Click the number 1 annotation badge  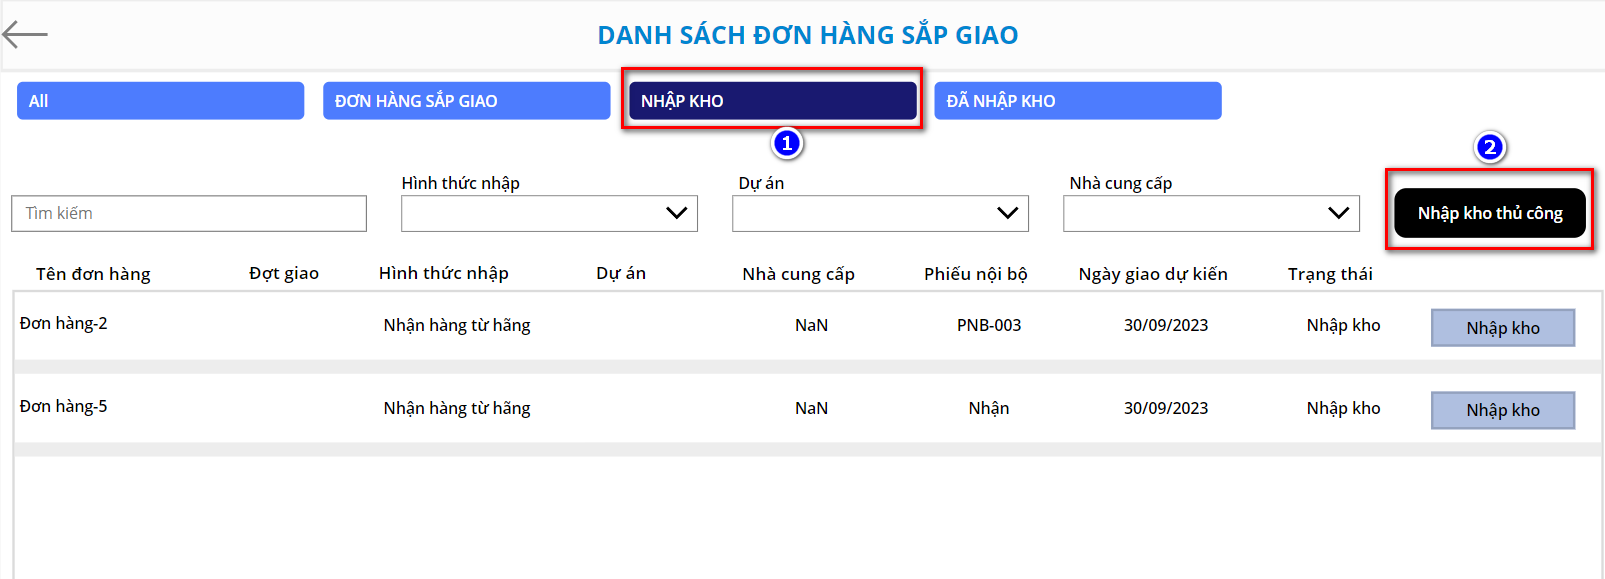coord(787,144)
